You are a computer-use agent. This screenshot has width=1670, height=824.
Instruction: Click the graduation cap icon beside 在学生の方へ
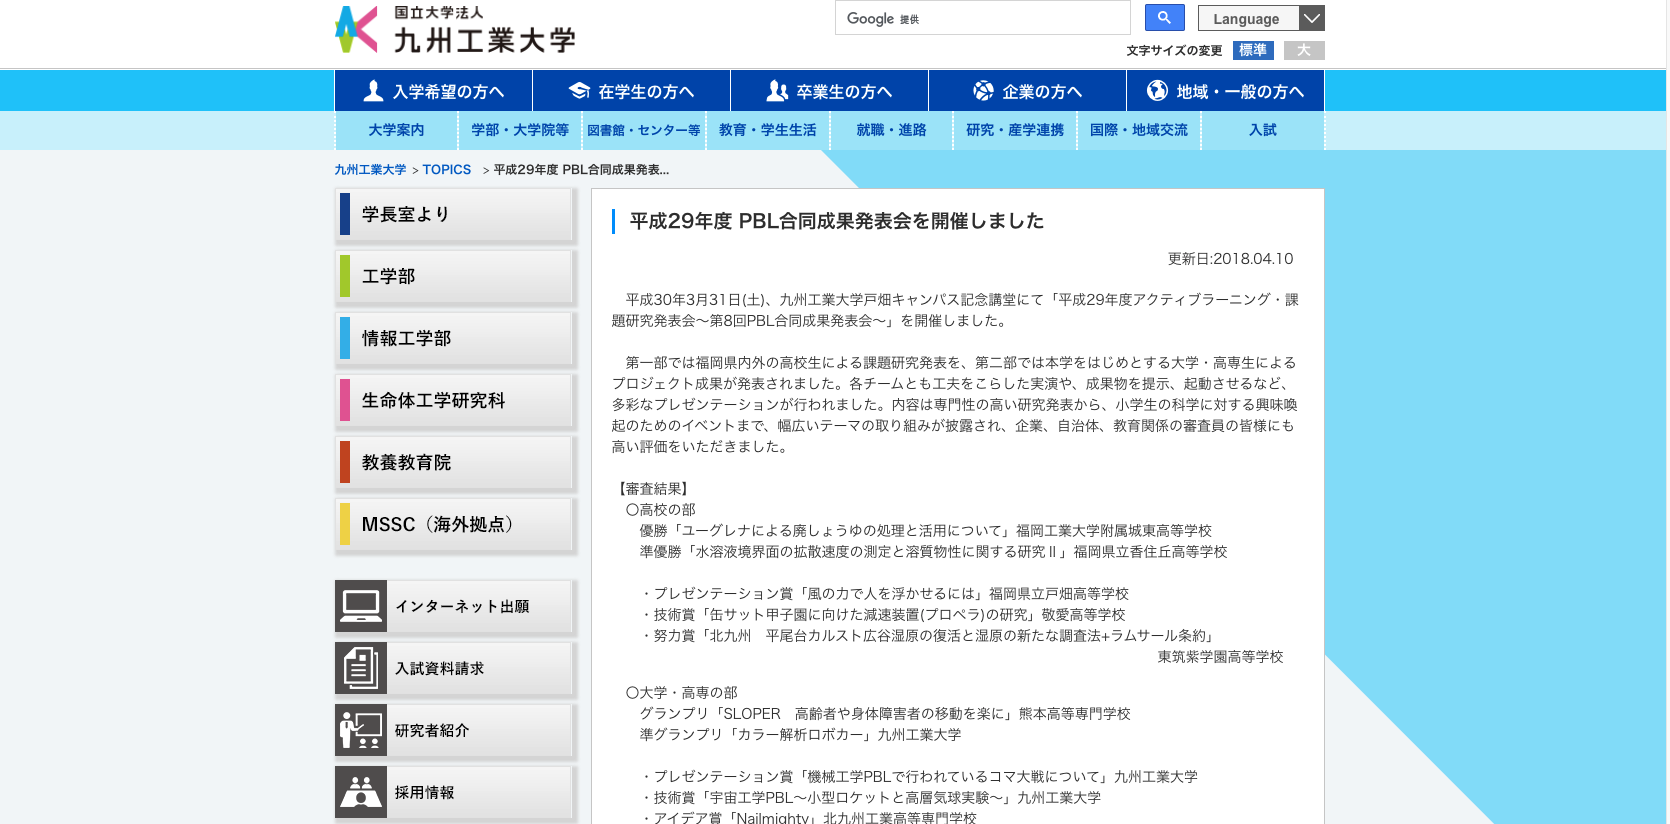(x=579, y=91)
